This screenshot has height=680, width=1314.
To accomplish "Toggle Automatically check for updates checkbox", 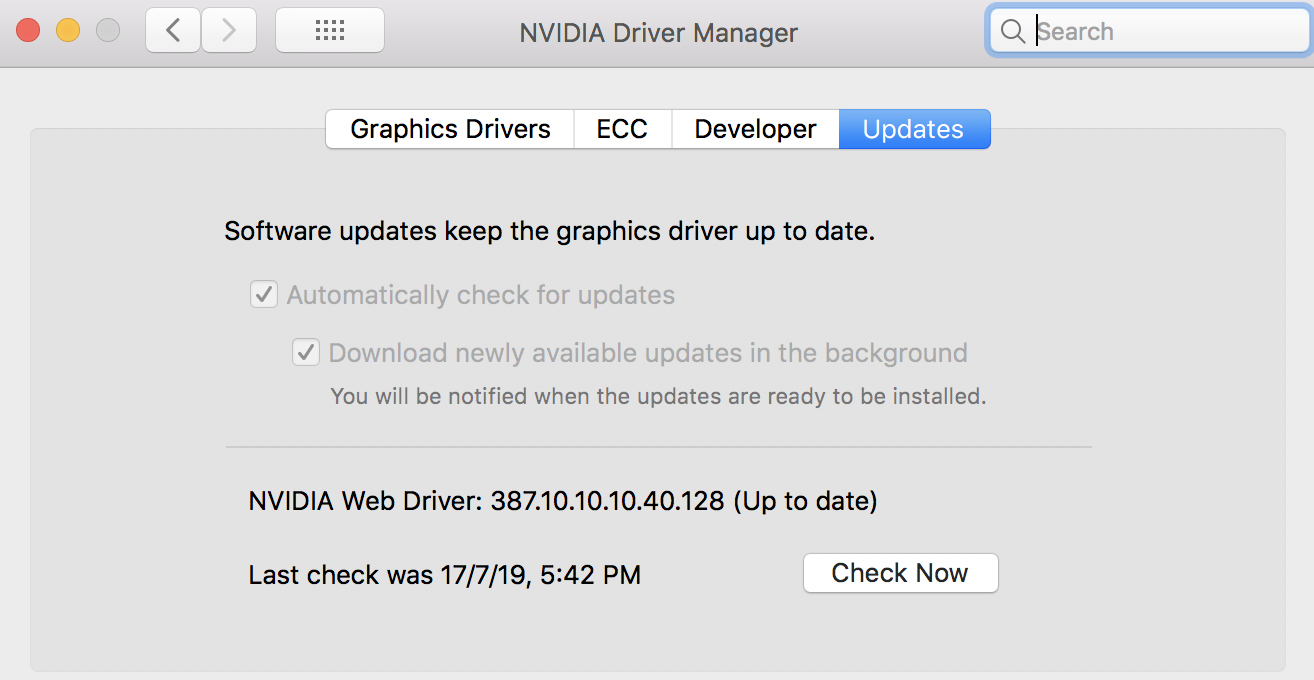I will (264, 295).
